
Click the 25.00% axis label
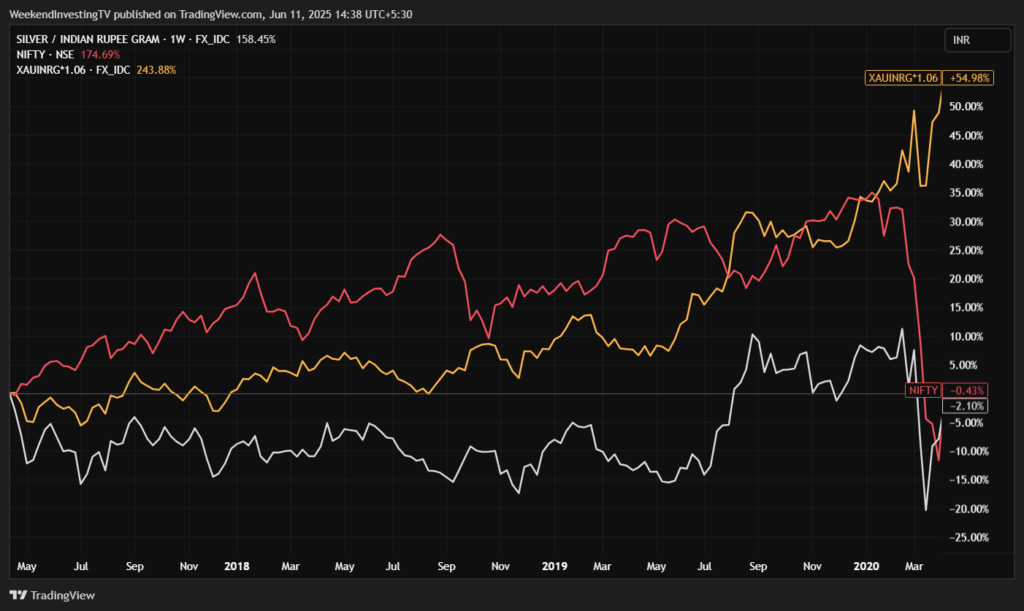pyautogui.click(x=966, y=250)
